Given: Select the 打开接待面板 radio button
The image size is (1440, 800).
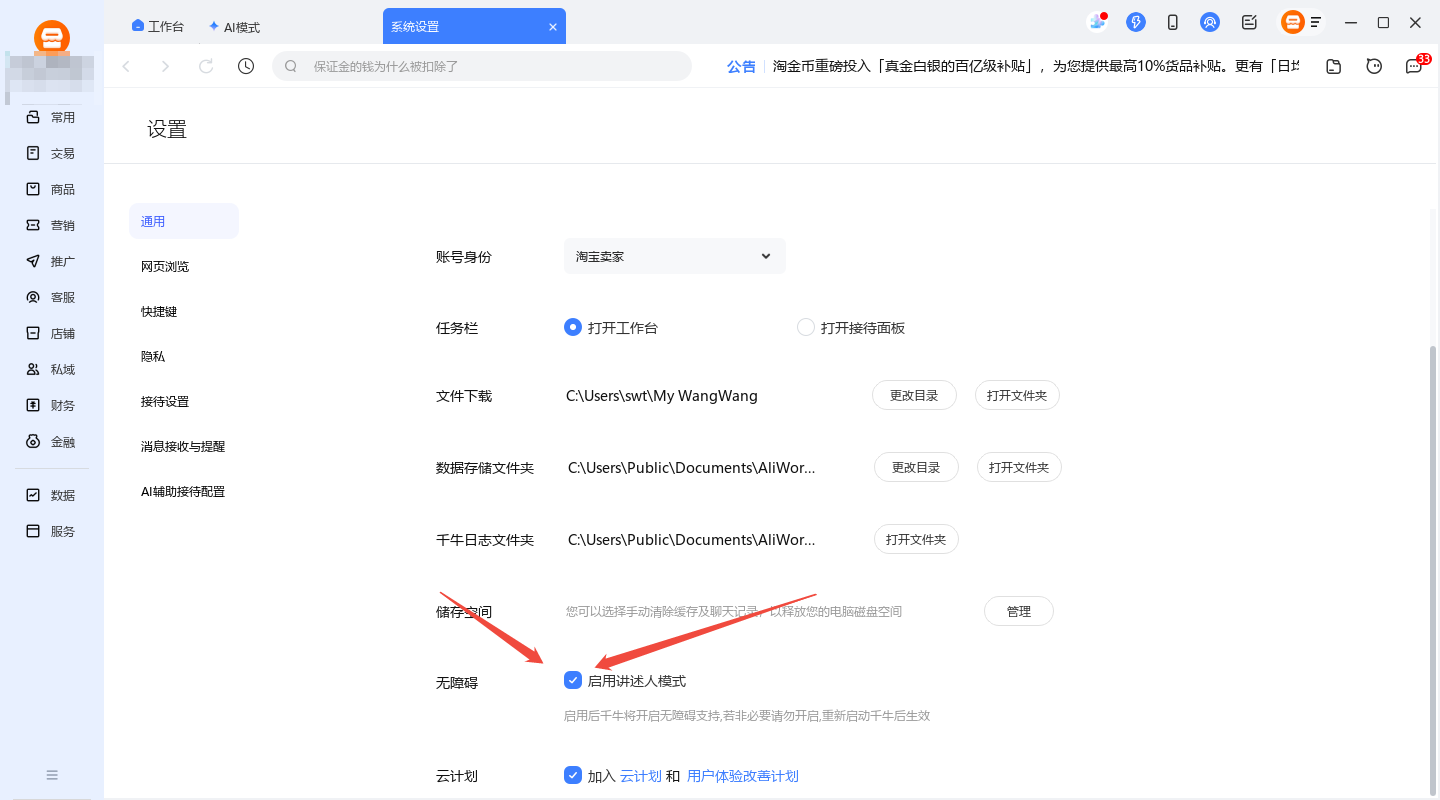Looking at the screenshot, I should 805,327.
